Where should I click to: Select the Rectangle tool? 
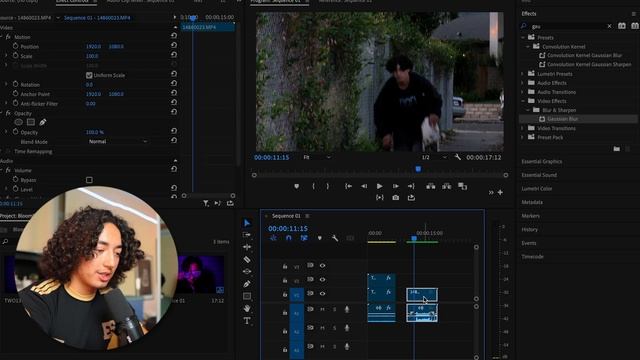point(247,296)
